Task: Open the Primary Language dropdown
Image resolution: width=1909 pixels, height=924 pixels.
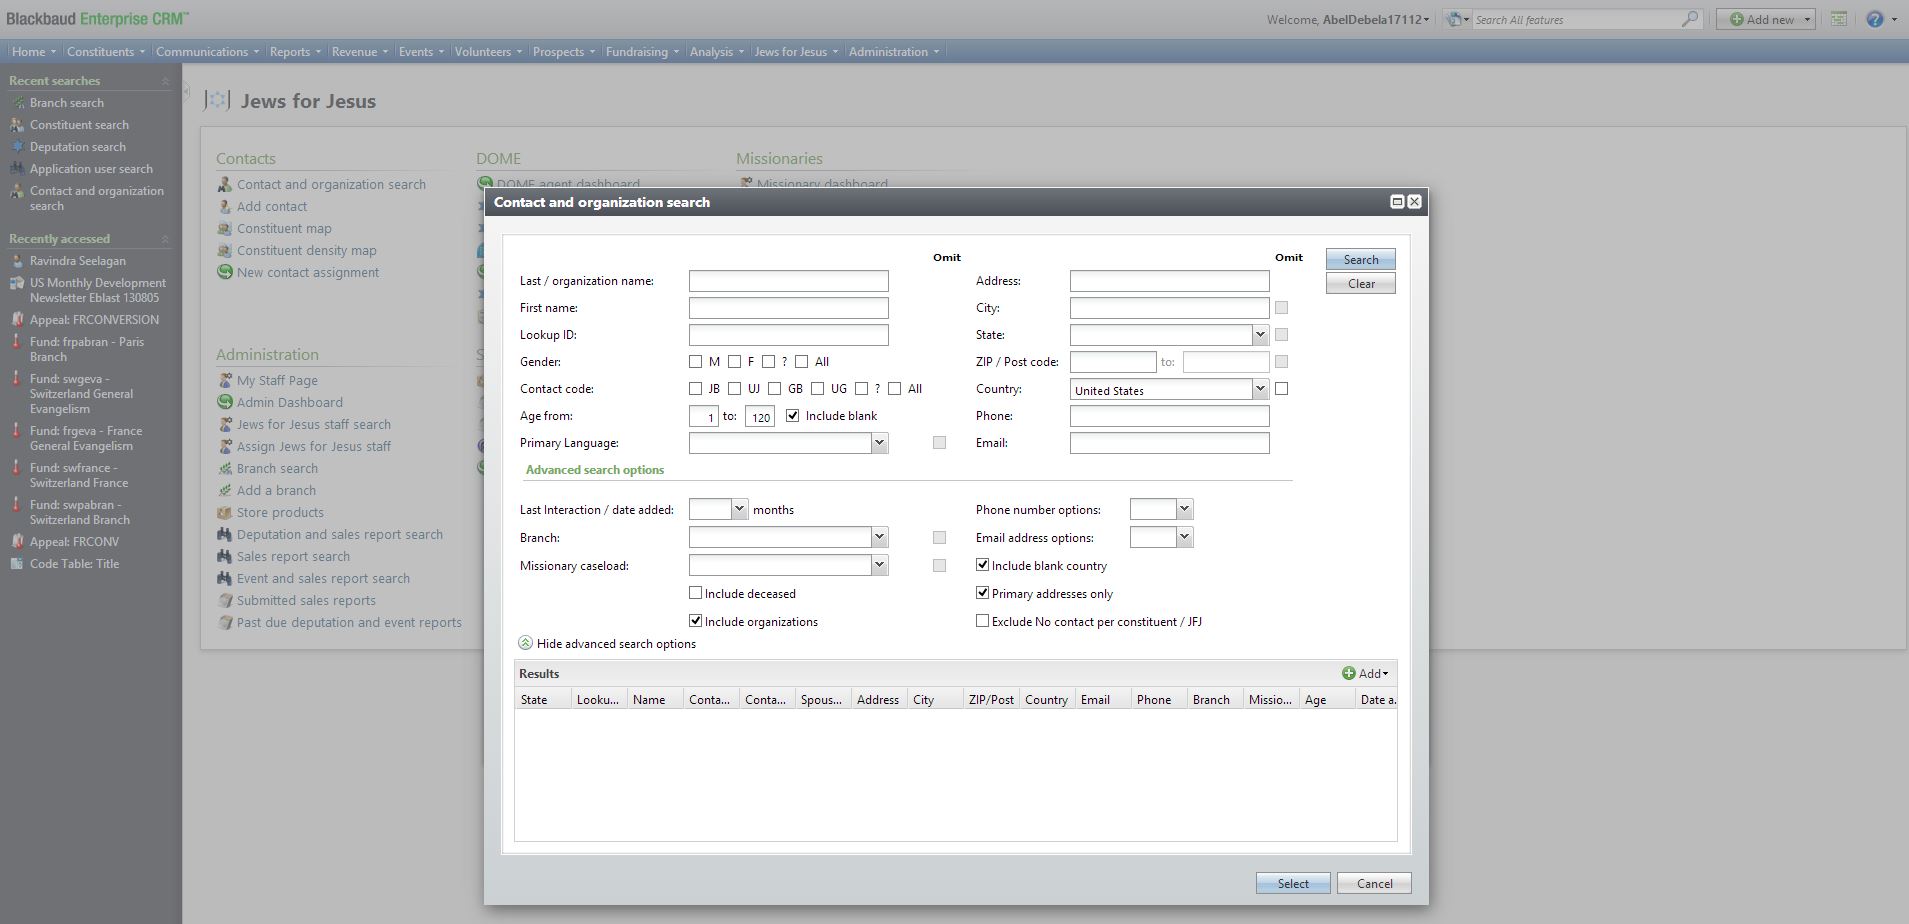Action: pyautogui.click(x=879, y=443)
